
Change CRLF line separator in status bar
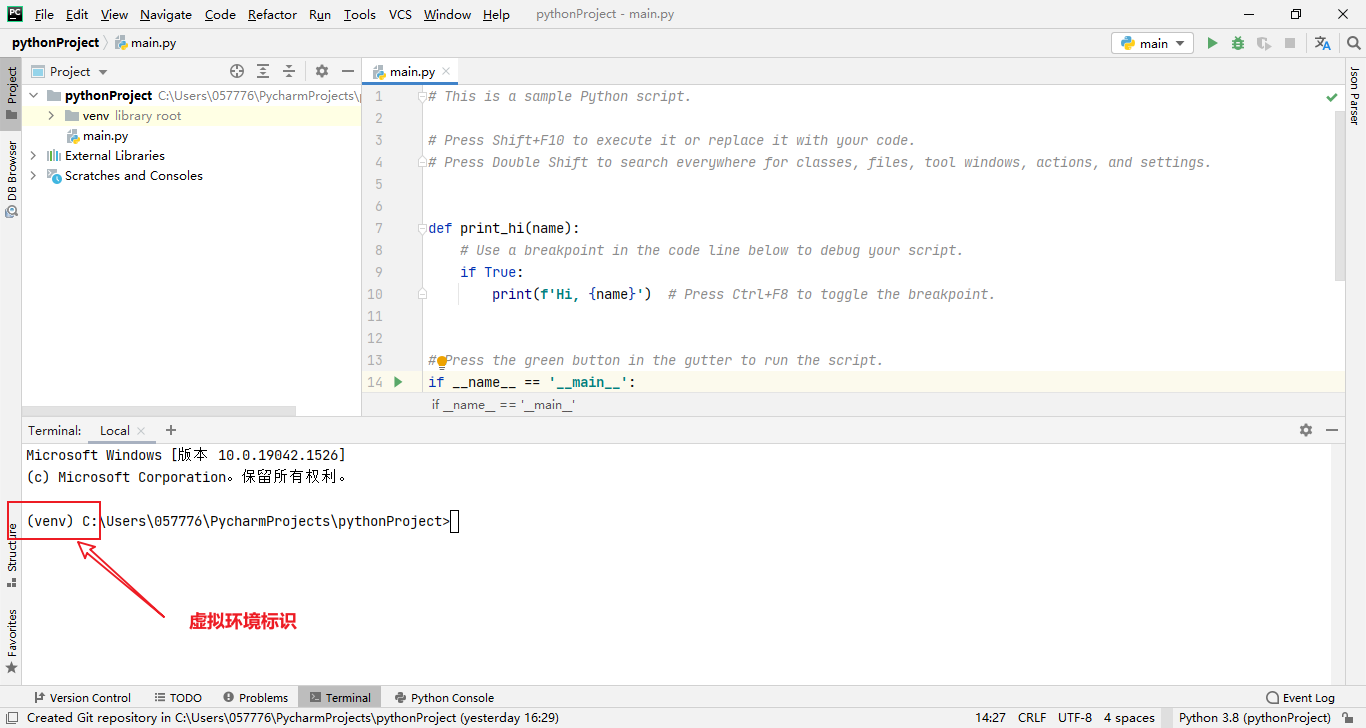pos(1032,717)
